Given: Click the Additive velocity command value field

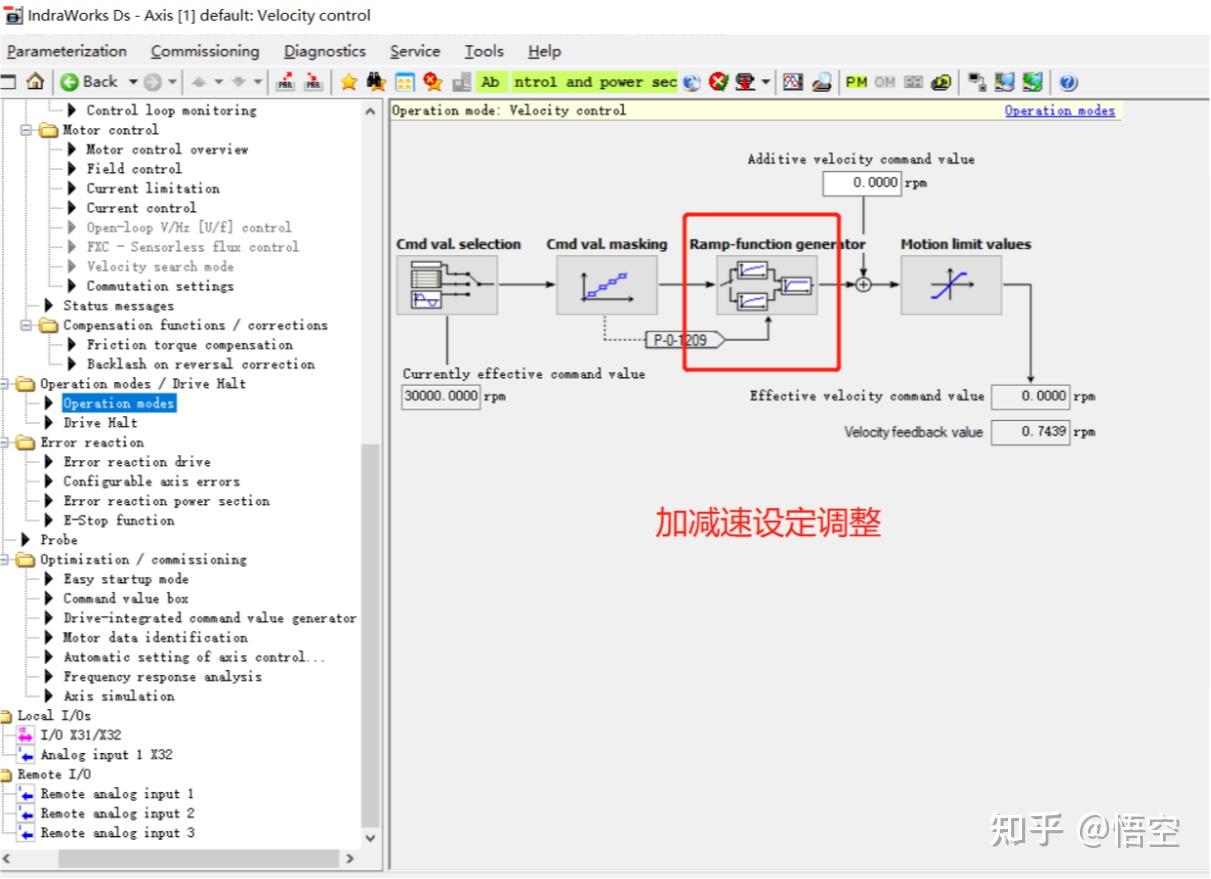Looking at the screenshot, I should (860, 183).
